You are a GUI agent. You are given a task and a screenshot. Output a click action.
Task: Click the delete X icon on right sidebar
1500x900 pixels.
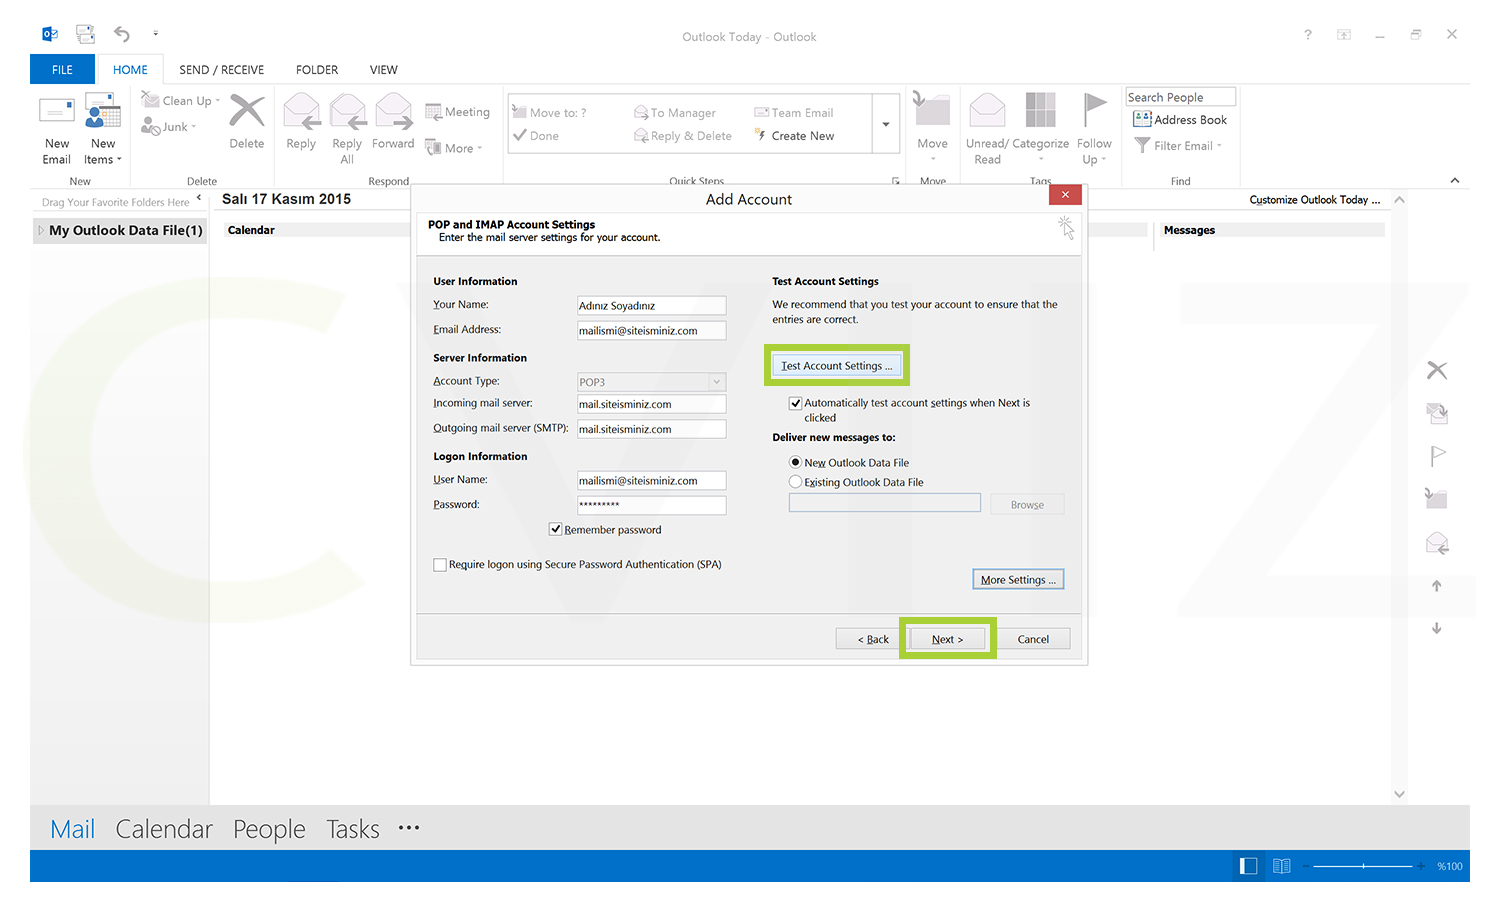1437,370
